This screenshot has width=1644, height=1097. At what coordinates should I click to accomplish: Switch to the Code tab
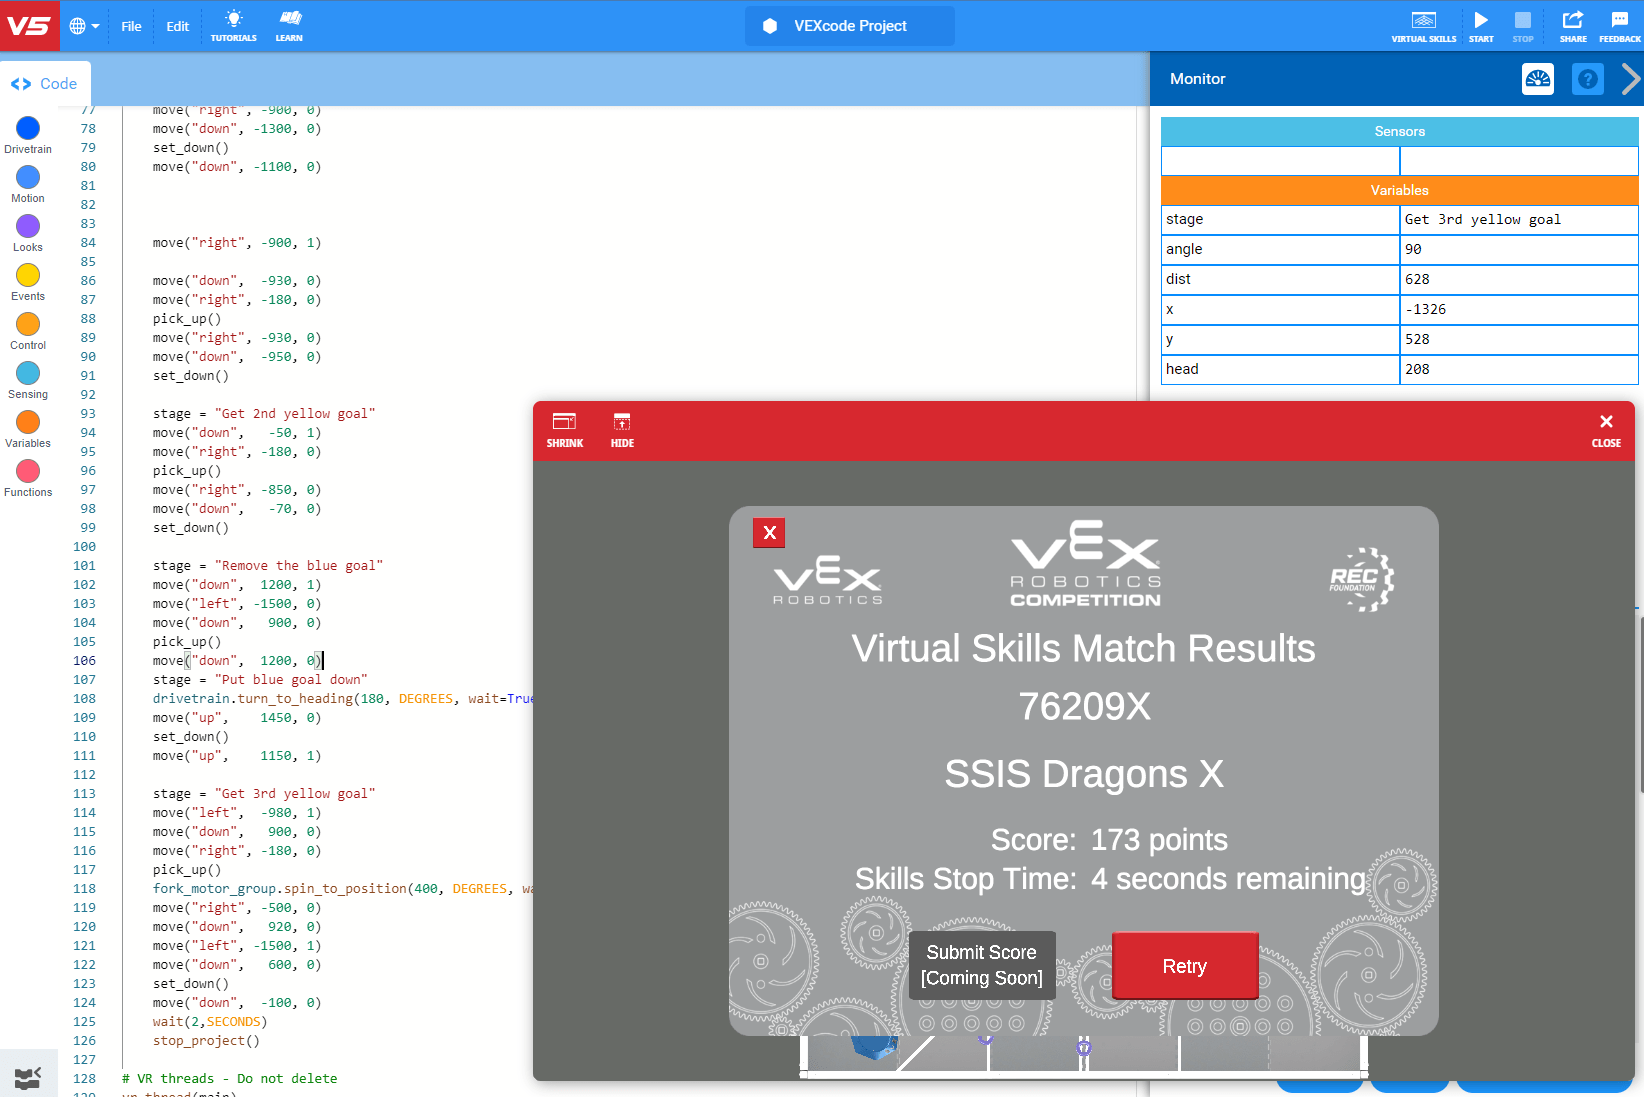45,84
